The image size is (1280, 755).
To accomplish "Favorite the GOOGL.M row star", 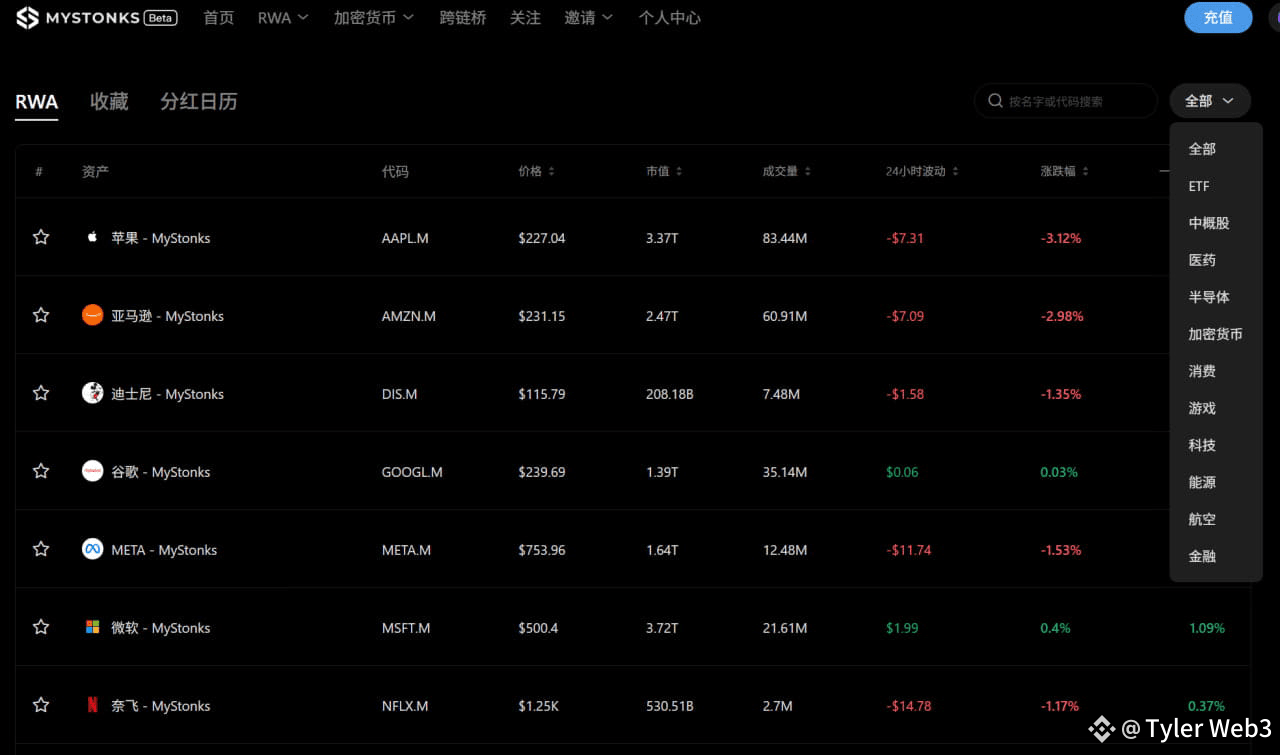I will pos(41,471).
